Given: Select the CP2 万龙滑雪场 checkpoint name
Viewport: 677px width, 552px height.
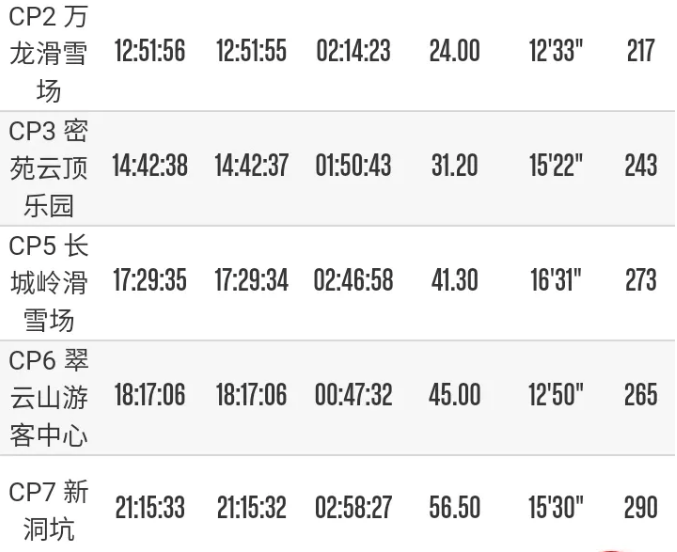Looking at the screenshot, I should (x=49, y=52).
